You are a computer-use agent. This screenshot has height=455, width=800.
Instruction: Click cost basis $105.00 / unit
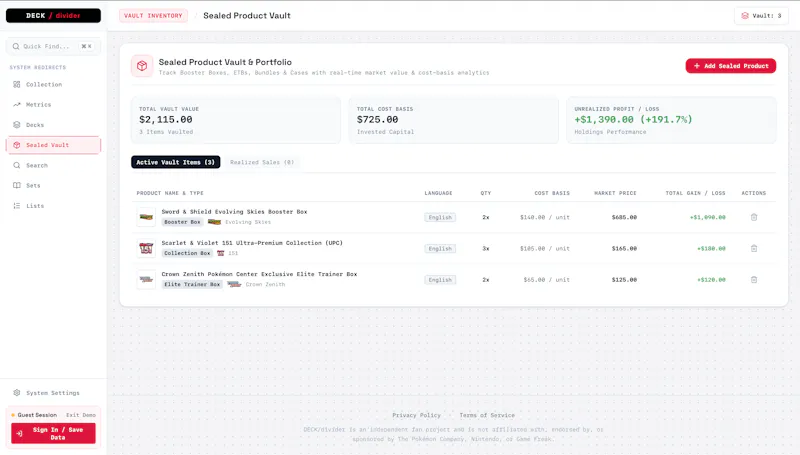(x=544, y=248)
